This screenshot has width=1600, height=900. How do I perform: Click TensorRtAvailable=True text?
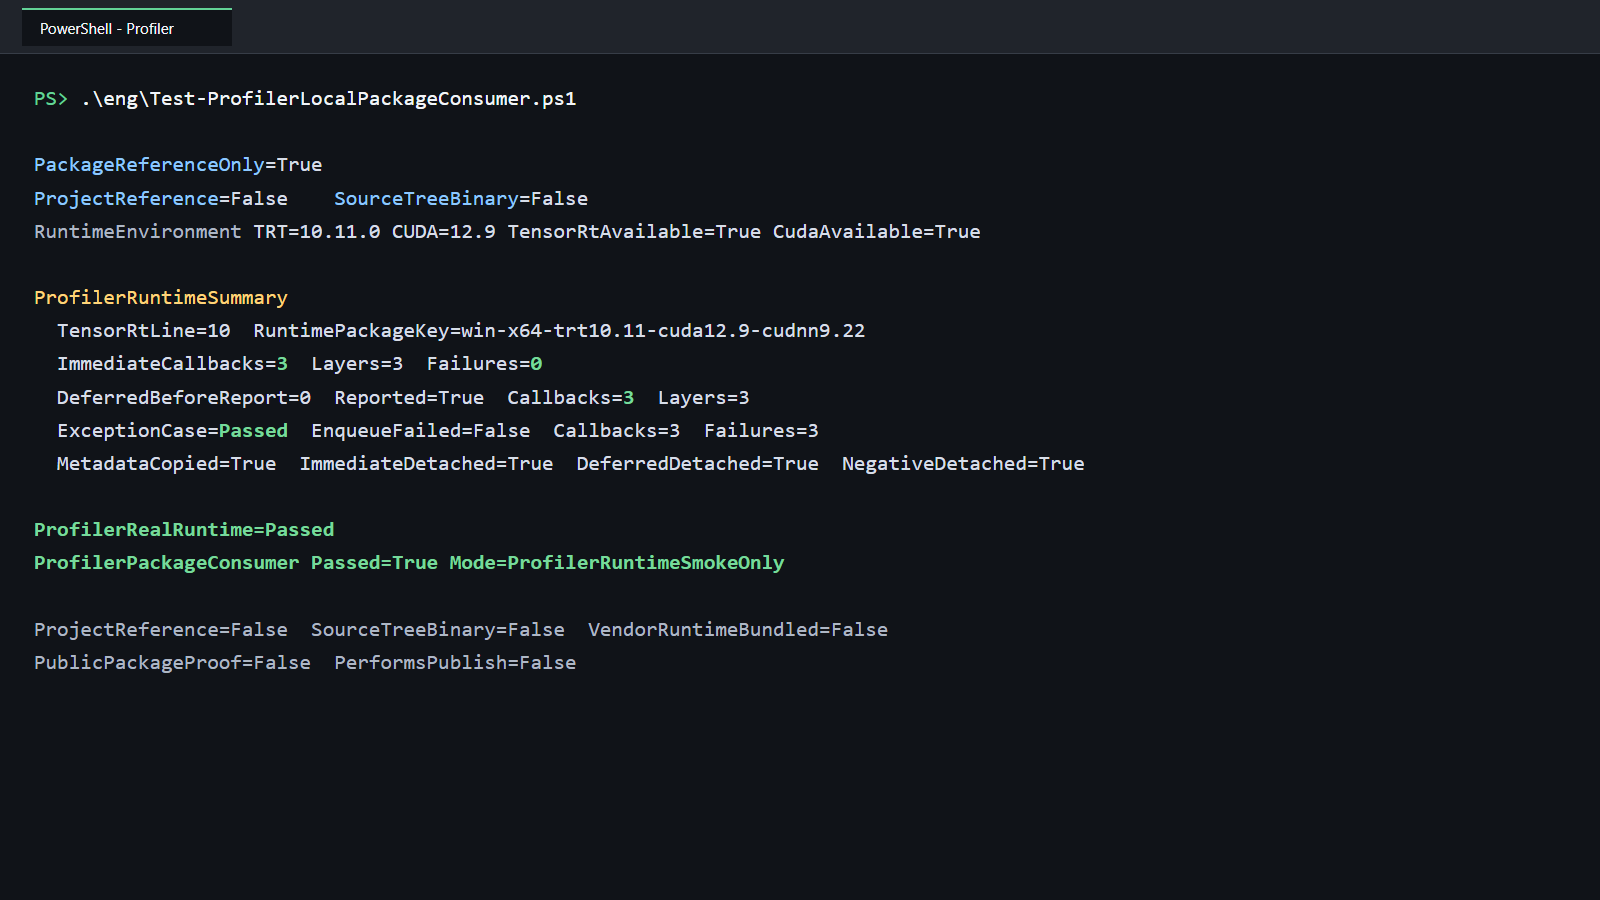(x=634, y=232)
